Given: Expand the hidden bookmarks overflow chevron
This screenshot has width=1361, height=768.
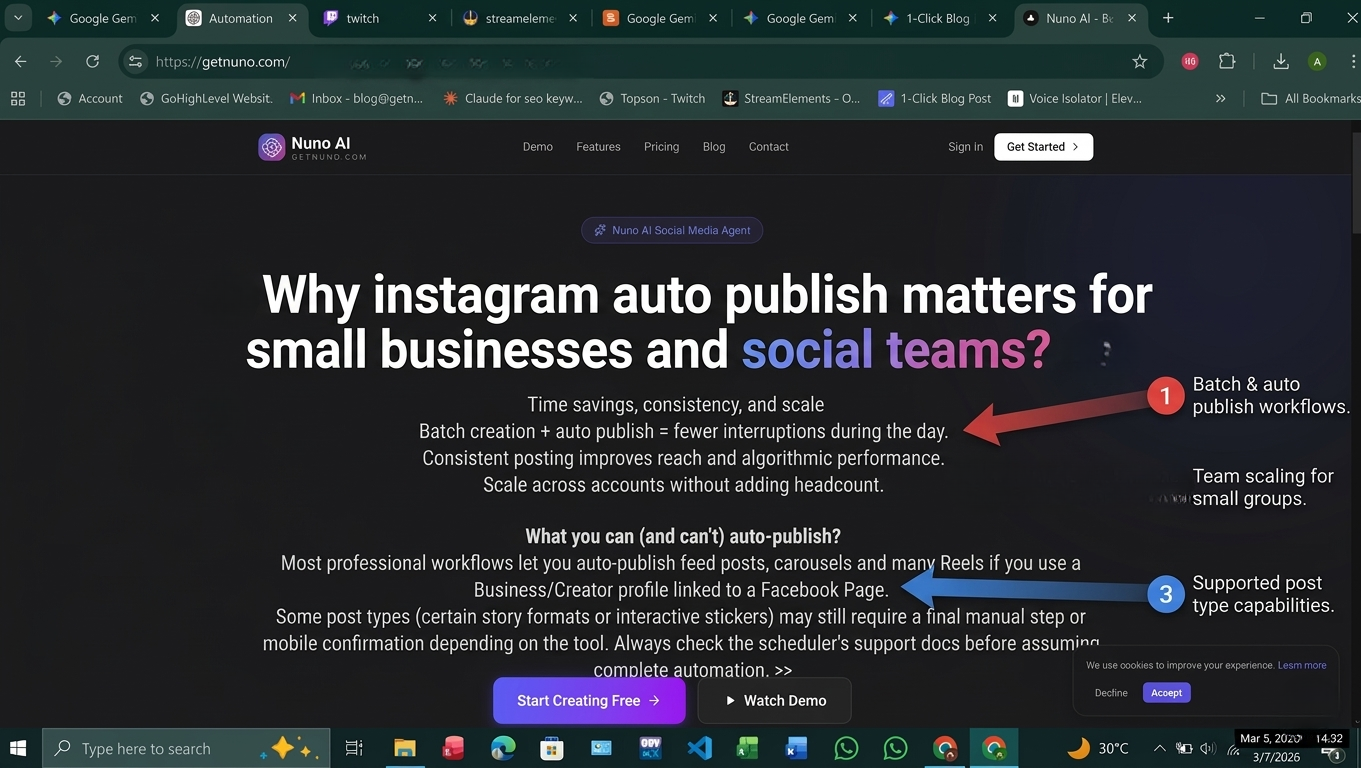Looking at the screenshot, I should coord(1220,98).
